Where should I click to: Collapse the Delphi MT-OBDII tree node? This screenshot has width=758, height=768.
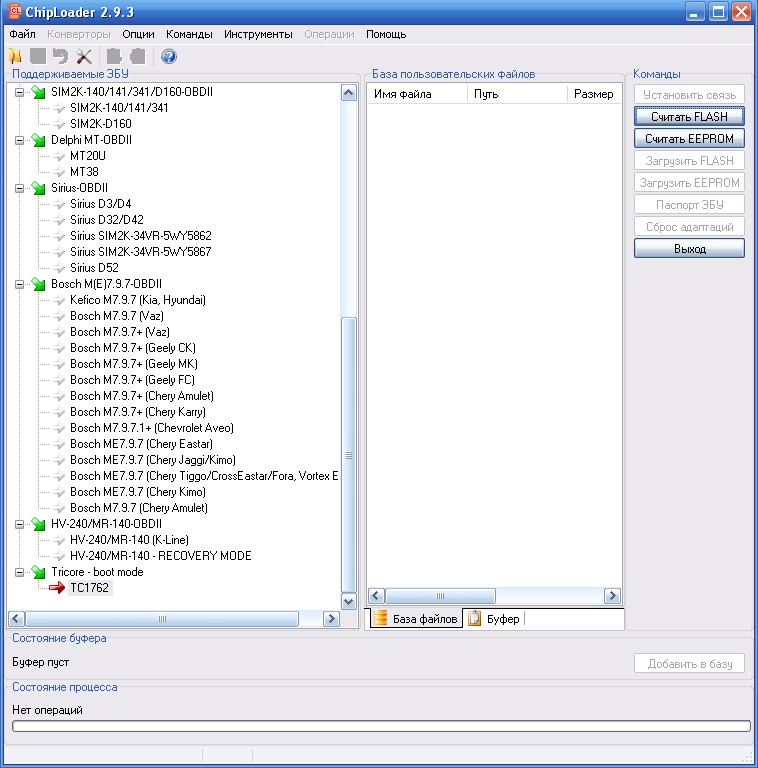click(19, 140)
